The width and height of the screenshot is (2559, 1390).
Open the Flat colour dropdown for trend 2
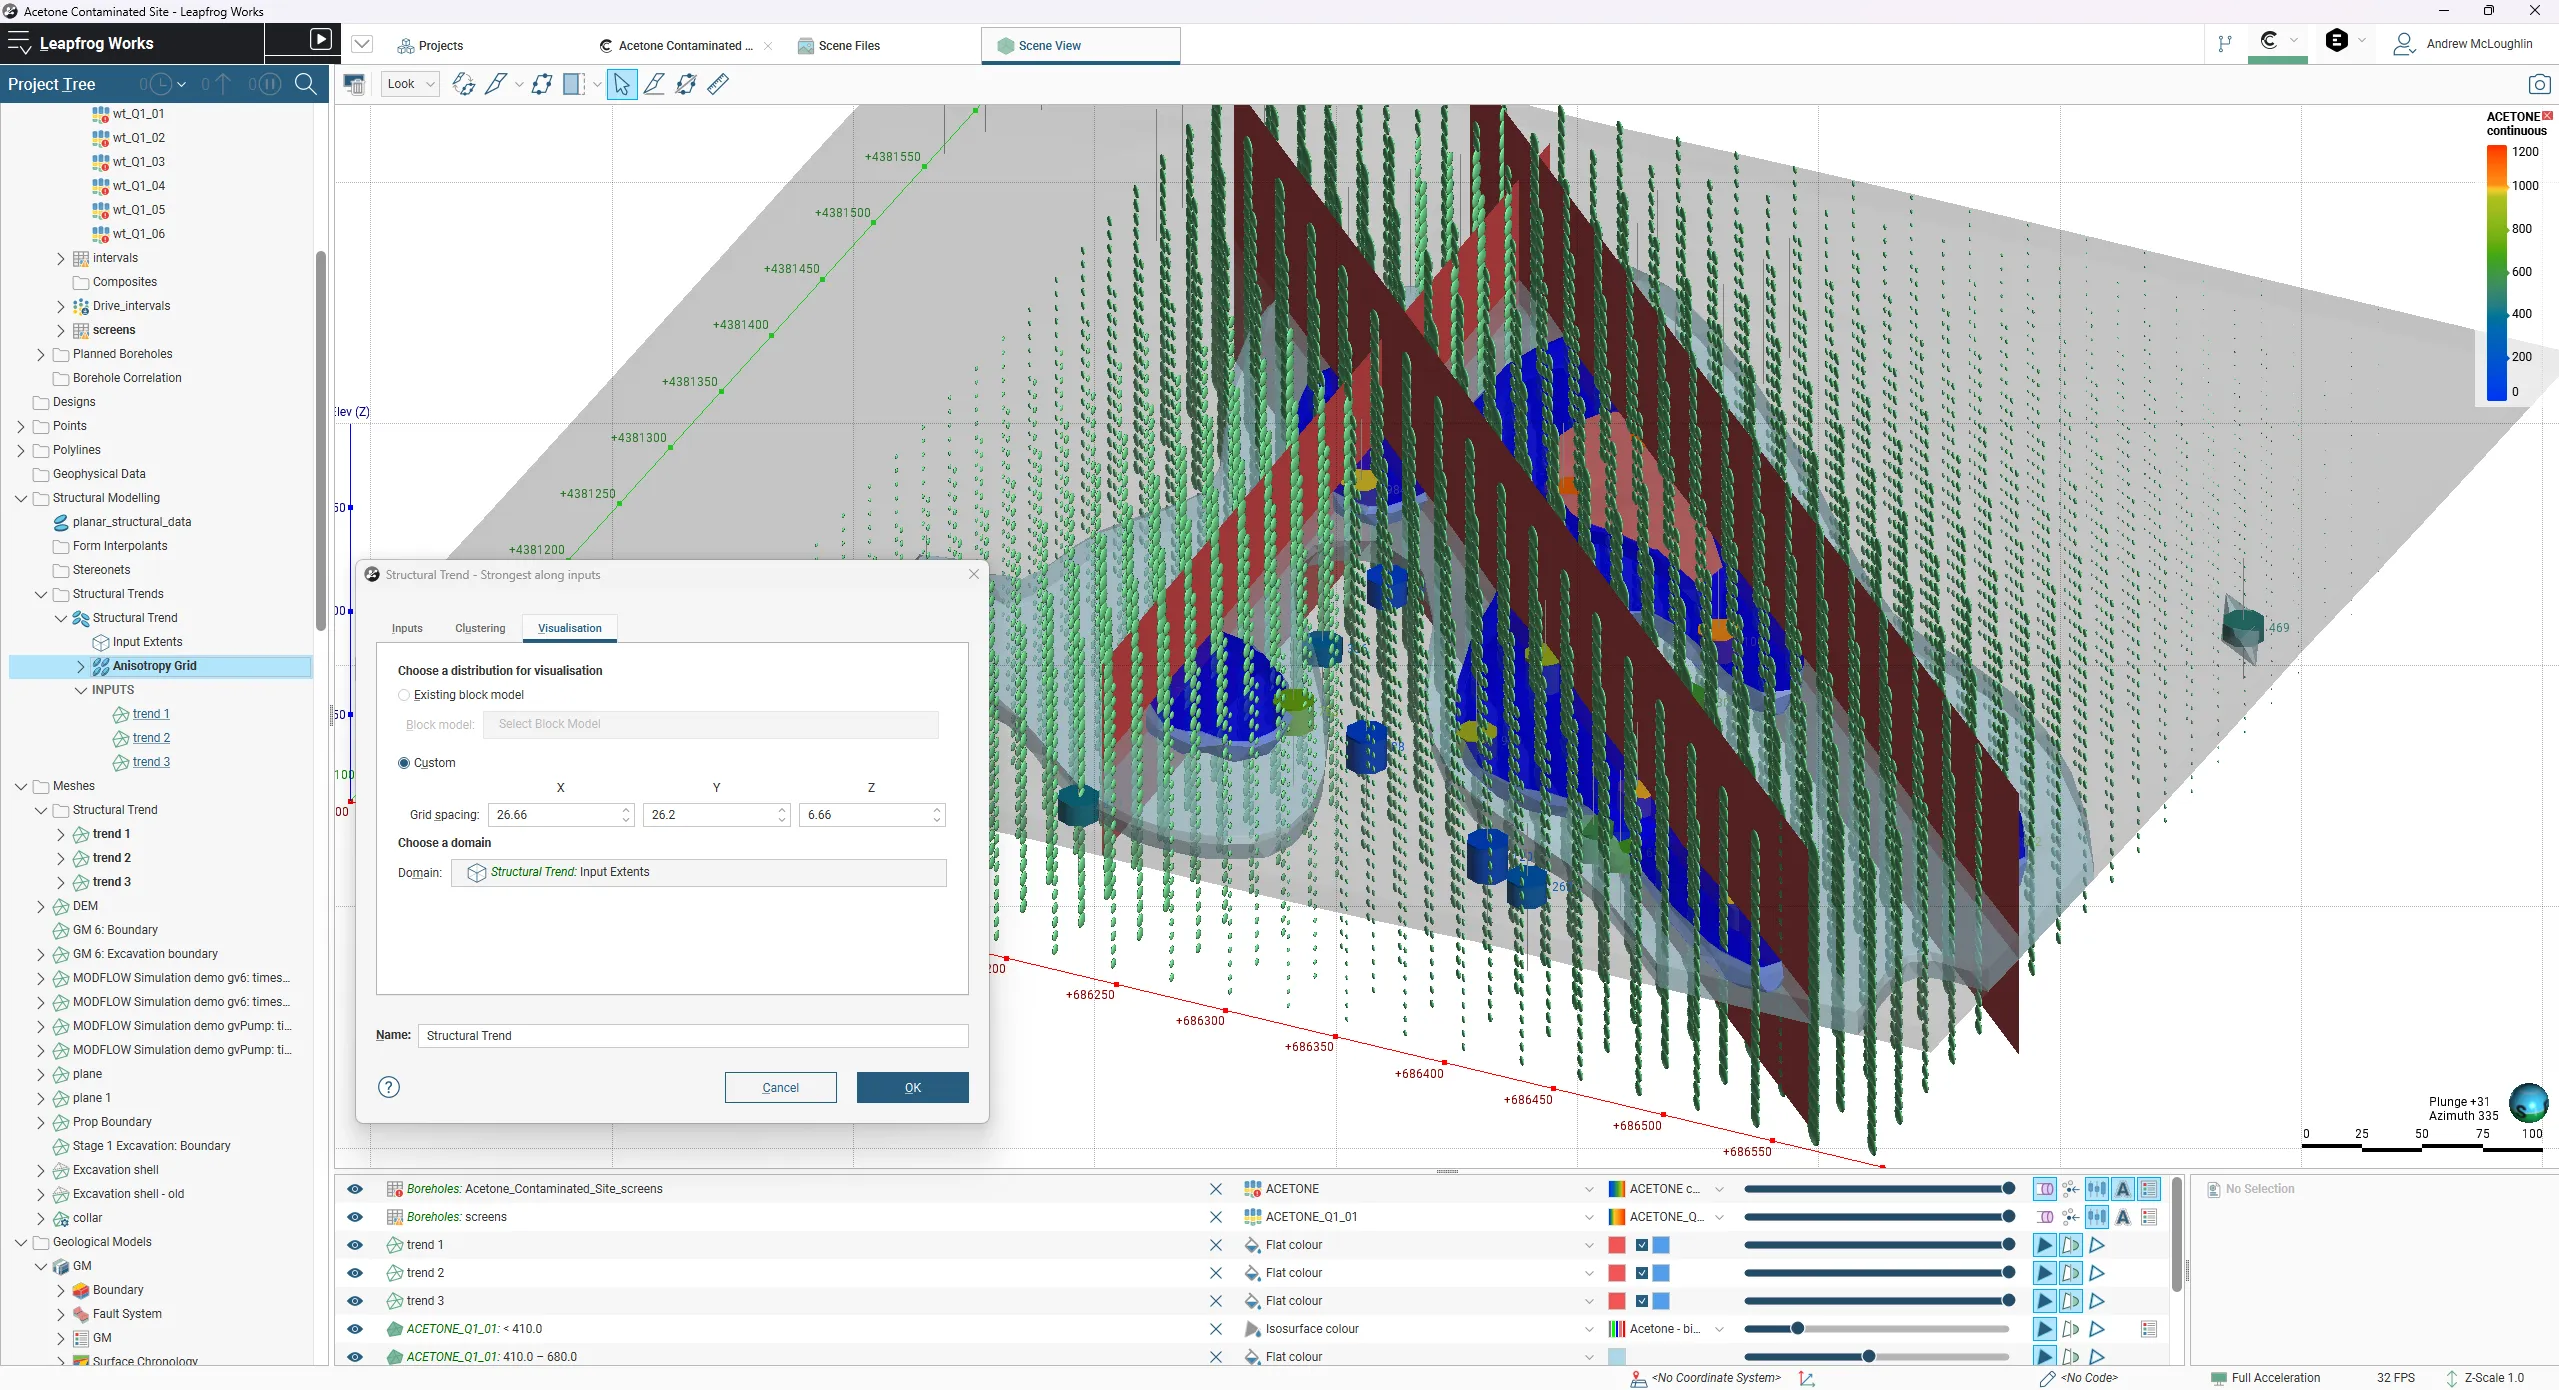[x=1588, y=1273]
